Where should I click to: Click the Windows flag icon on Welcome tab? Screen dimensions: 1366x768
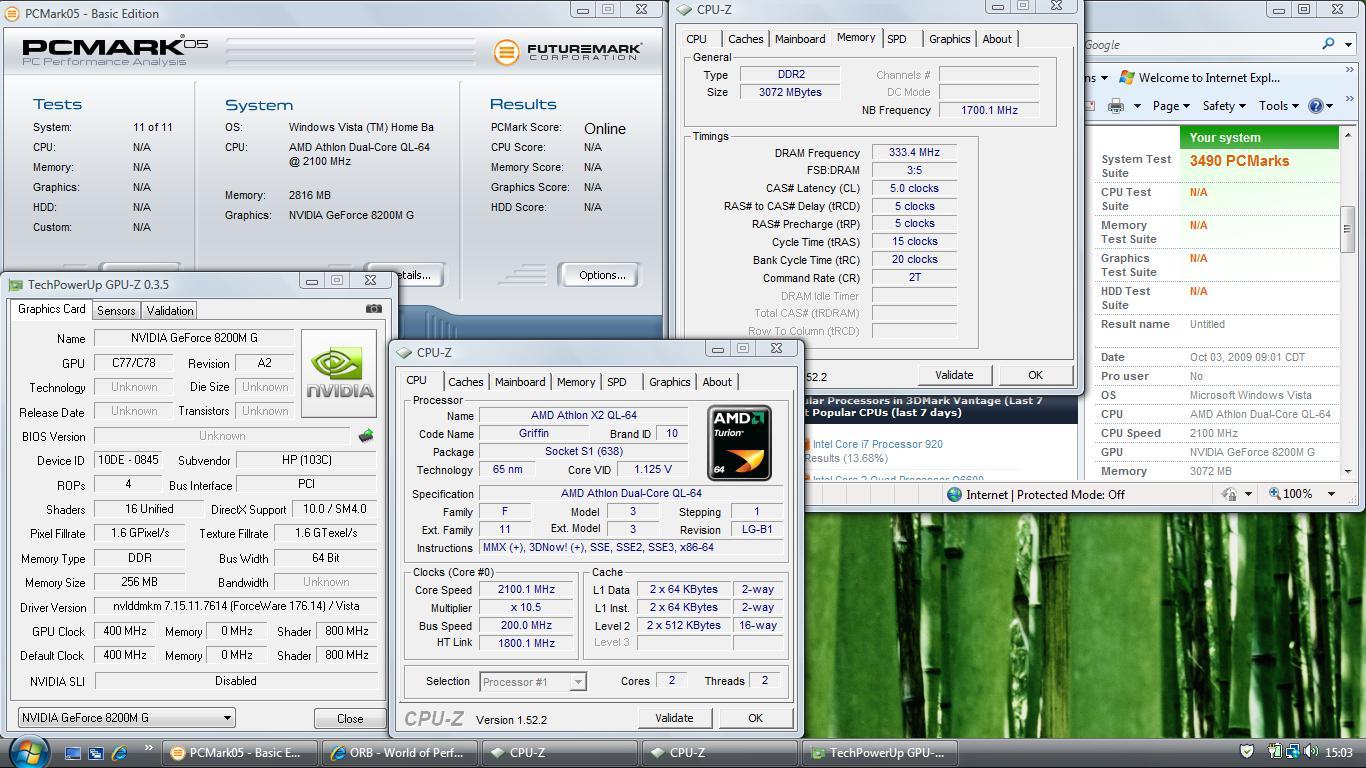point(1127,77)
